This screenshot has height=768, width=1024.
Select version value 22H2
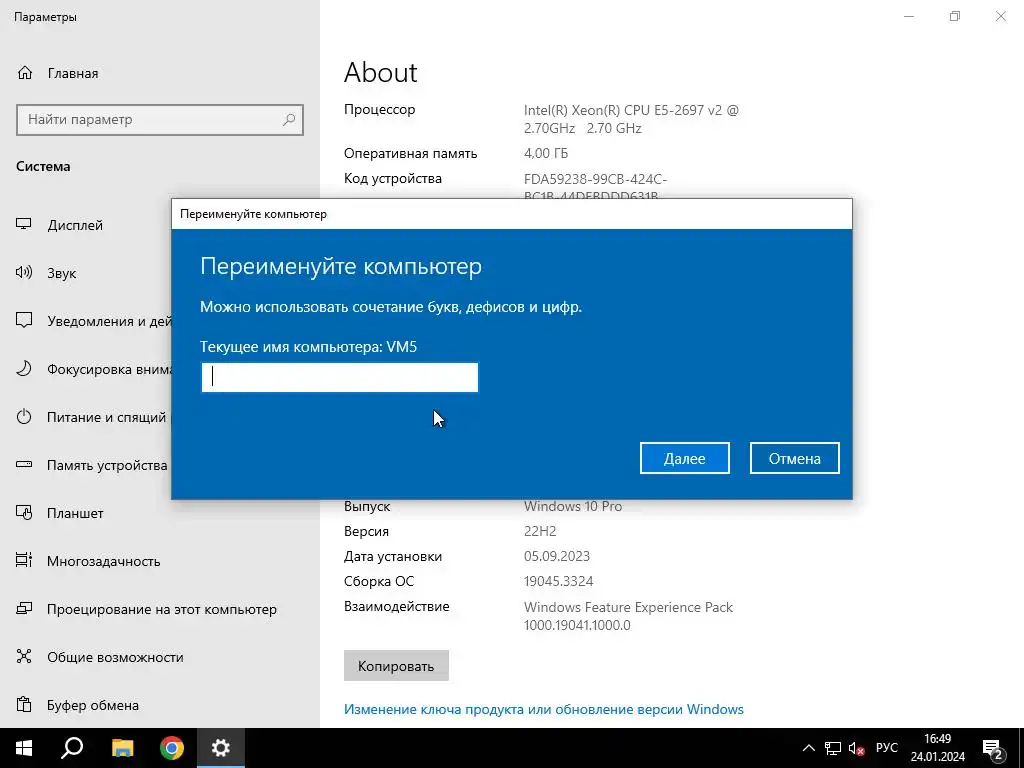540,532
